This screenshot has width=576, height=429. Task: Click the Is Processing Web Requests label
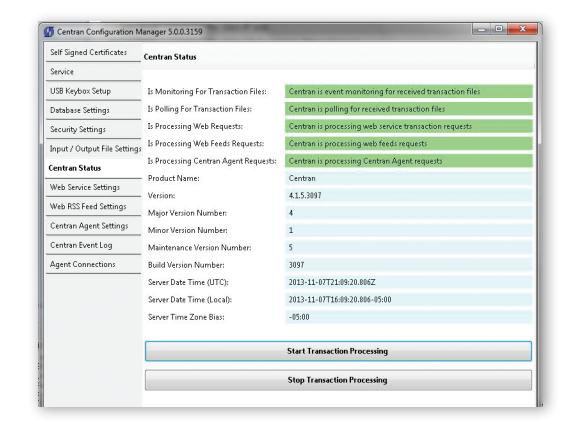pyautogui.click(x=195, y=126)
